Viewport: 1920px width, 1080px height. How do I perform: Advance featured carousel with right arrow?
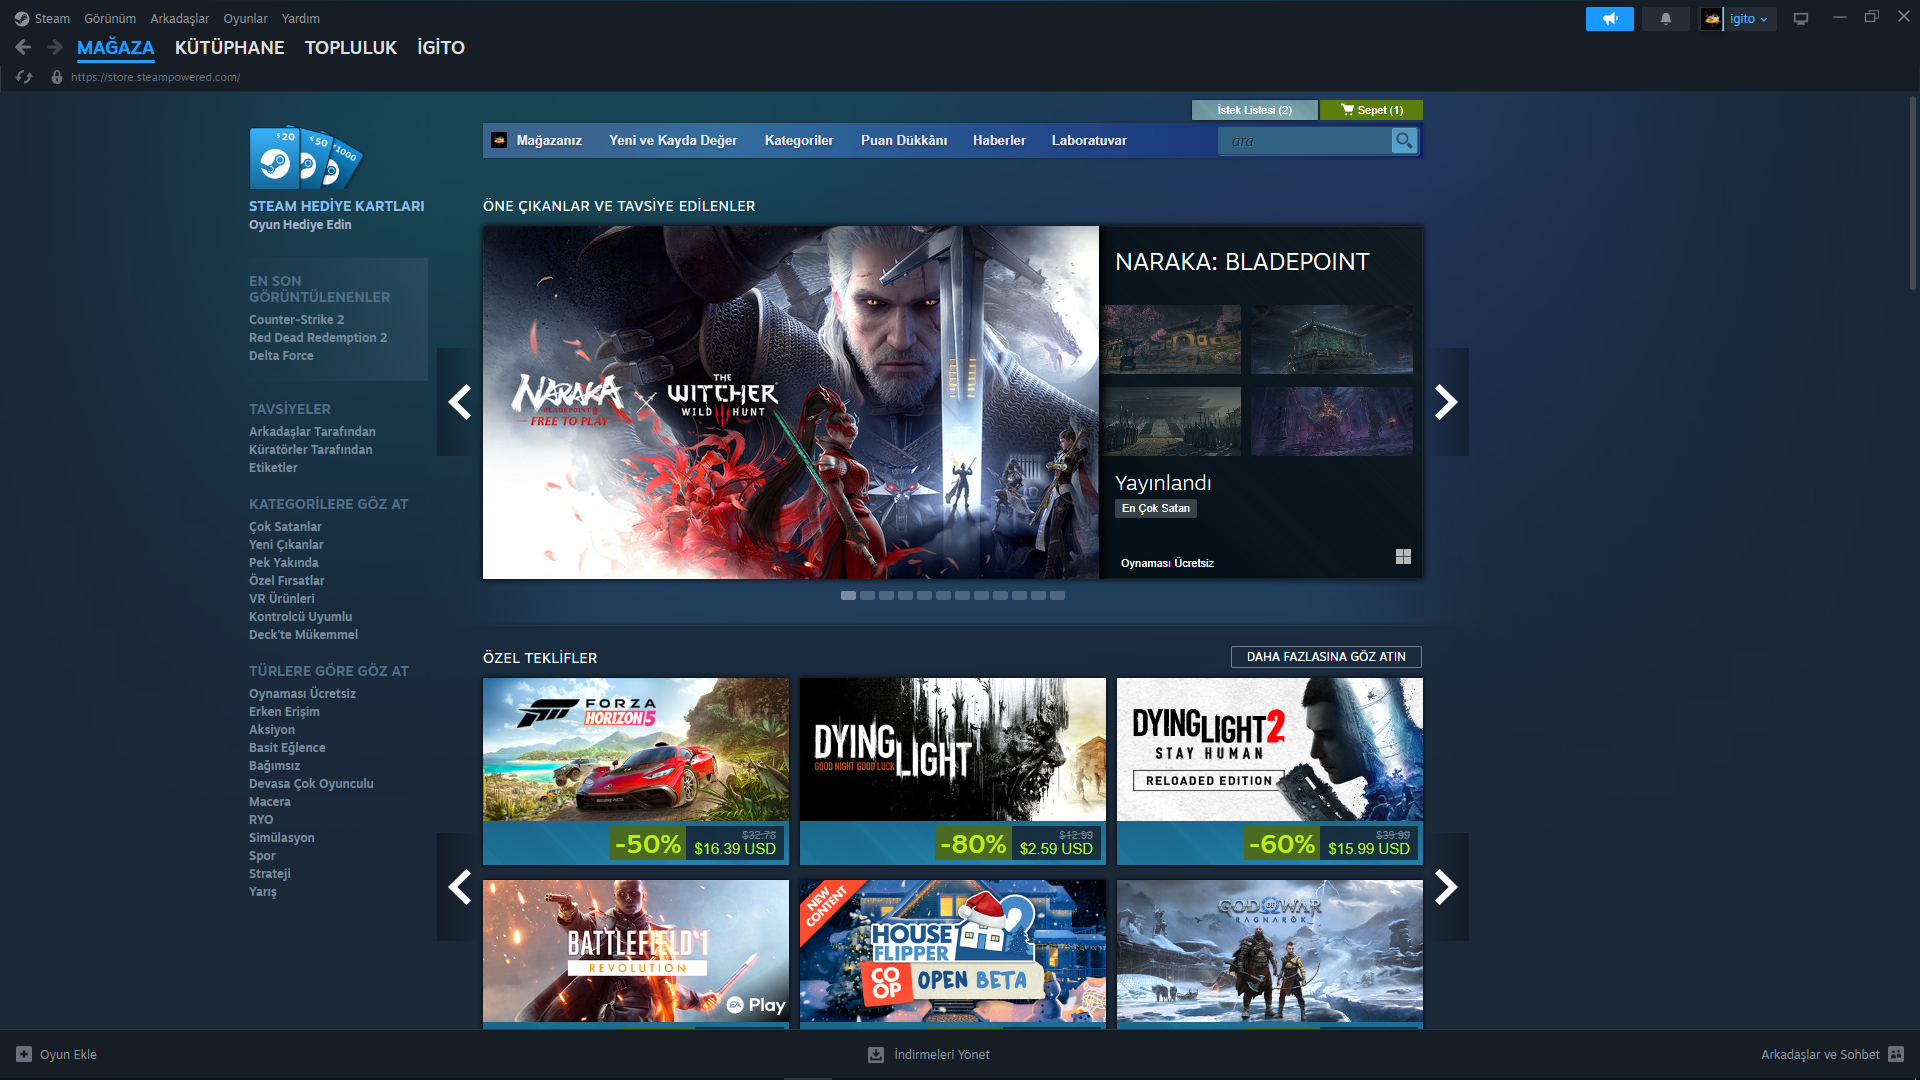click(1446, 402)
